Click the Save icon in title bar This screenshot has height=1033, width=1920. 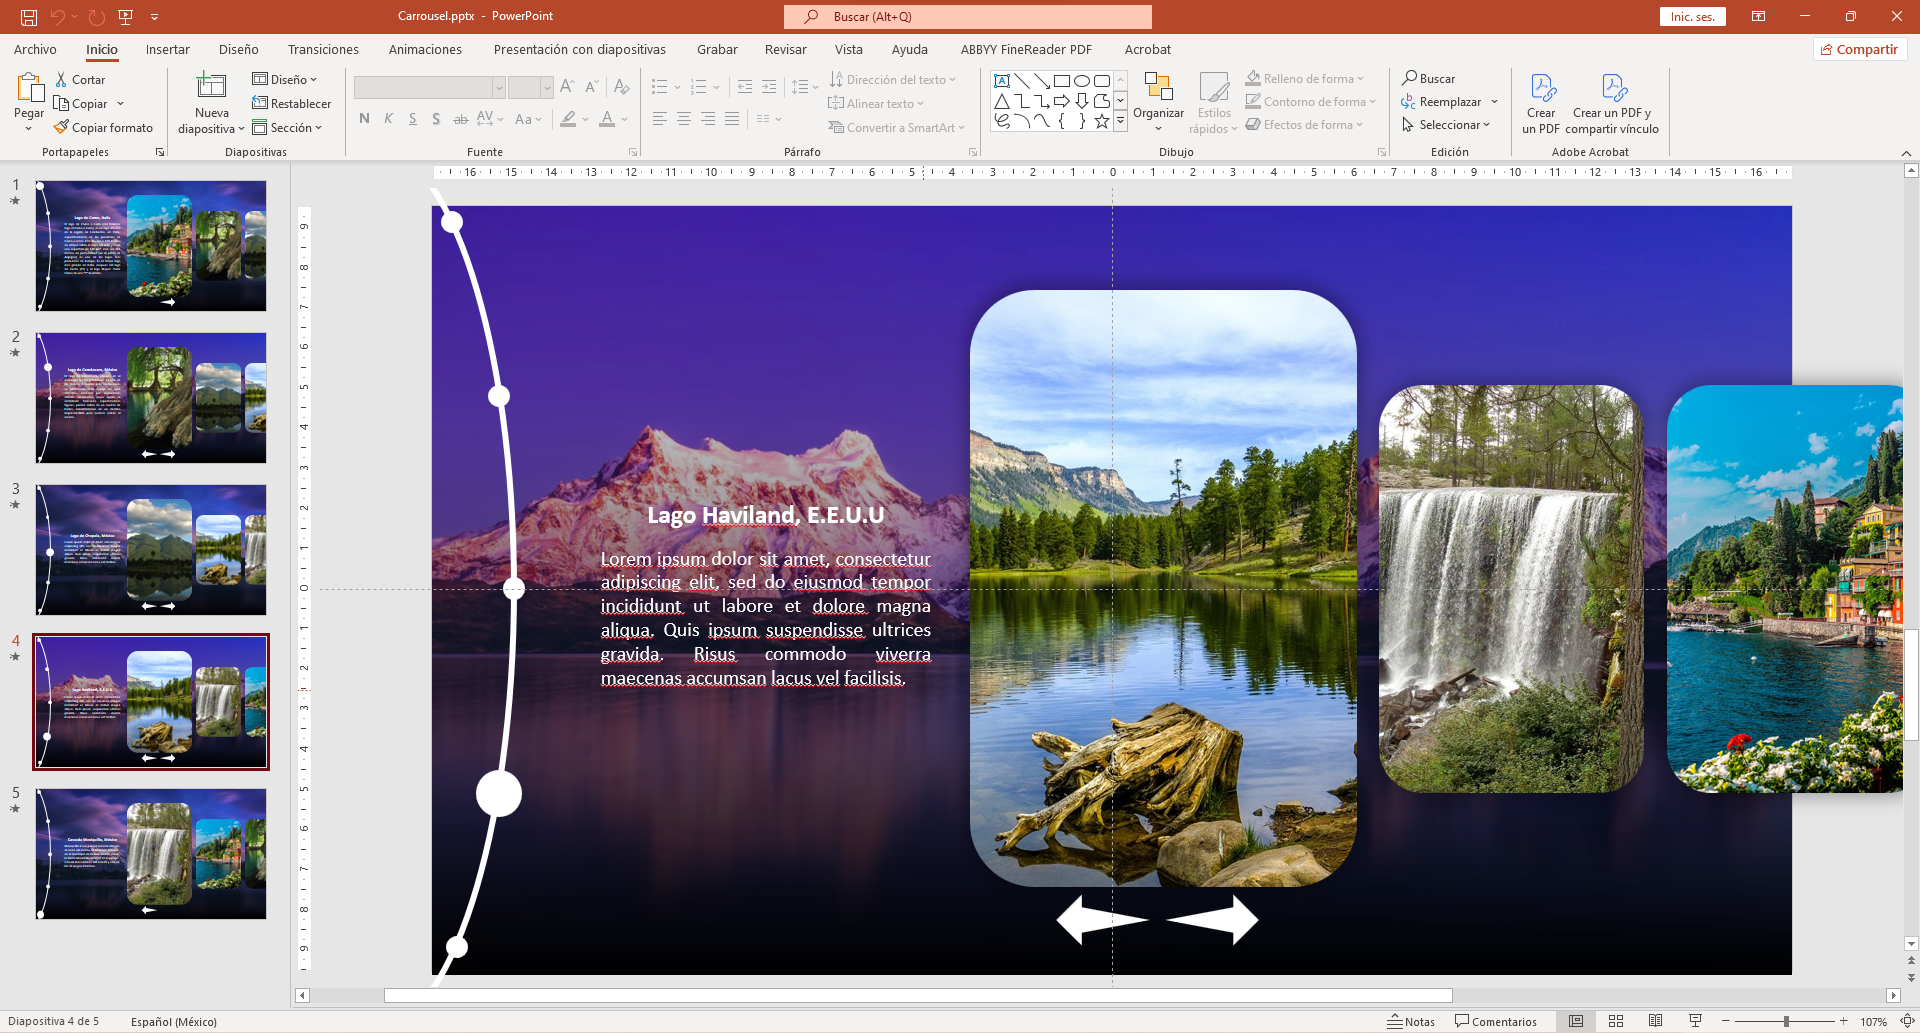pos(29,17)
